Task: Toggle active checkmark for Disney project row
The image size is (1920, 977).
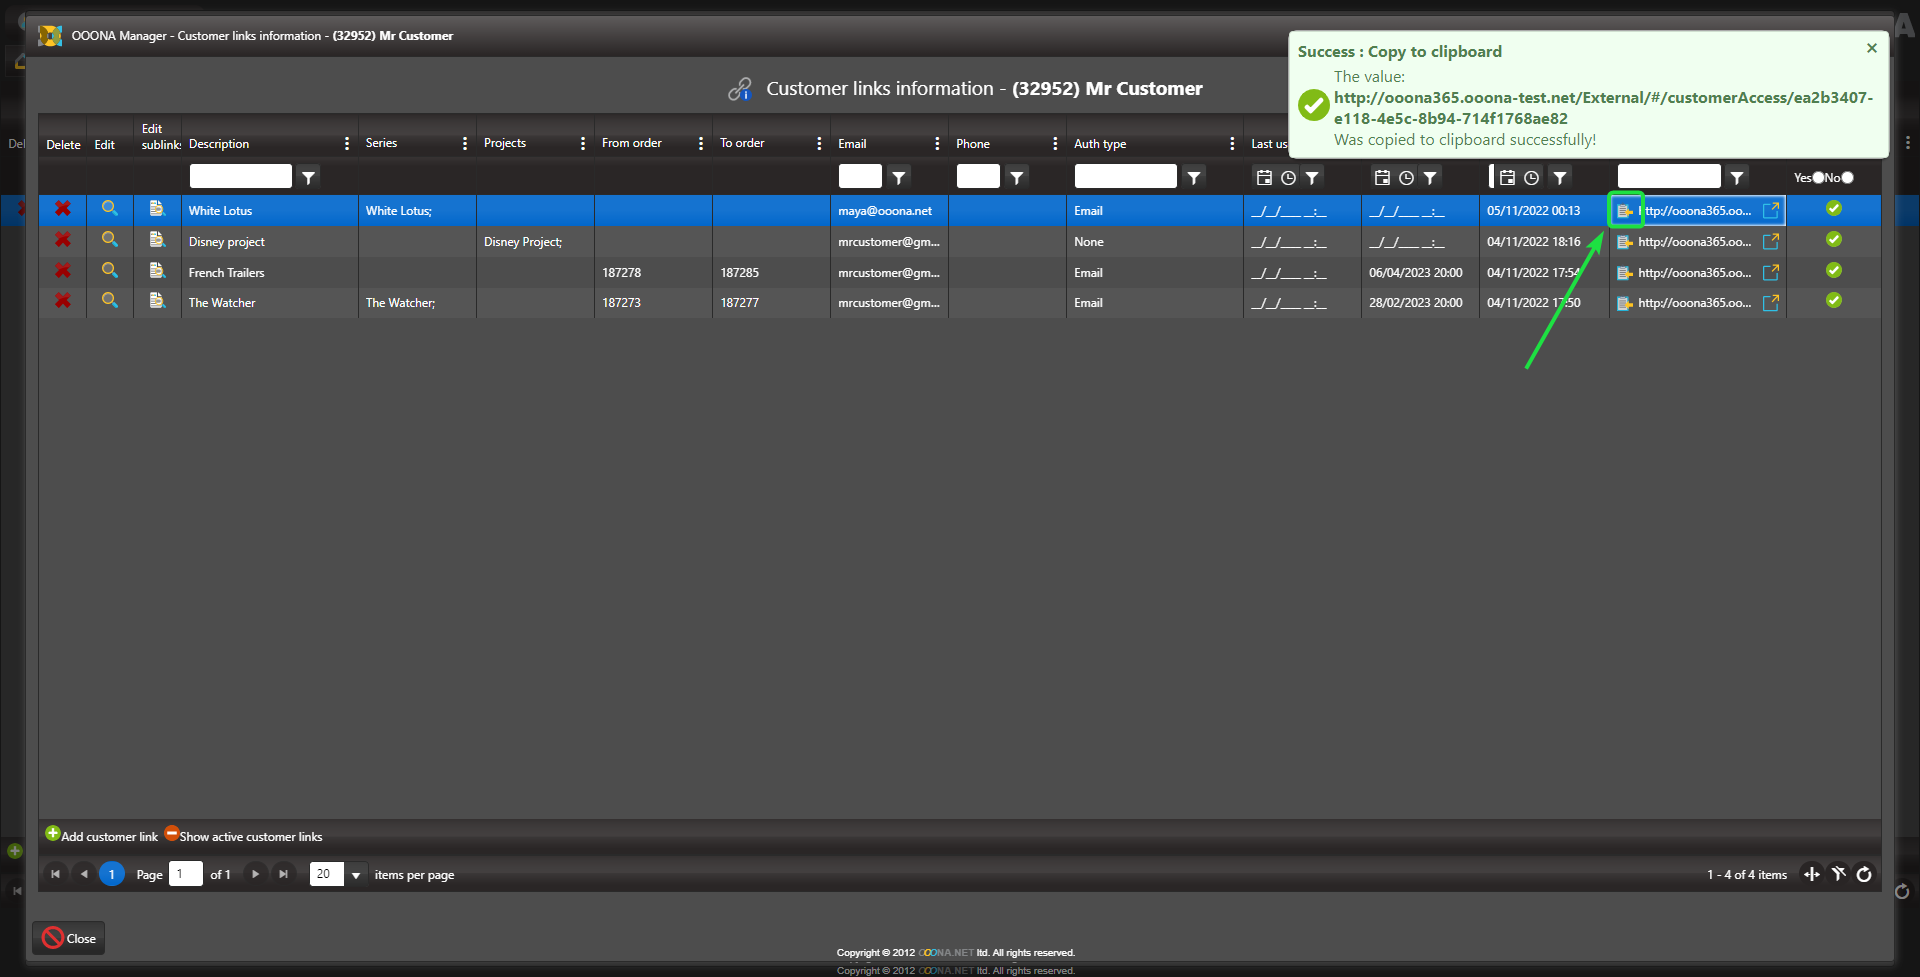Action: click(x=1833, y=240)
